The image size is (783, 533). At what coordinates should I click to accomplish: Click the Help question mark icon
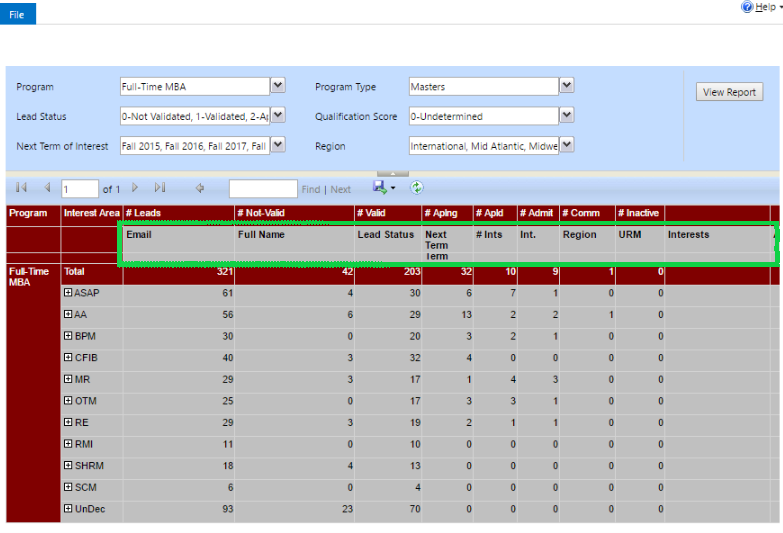[746, 7]
